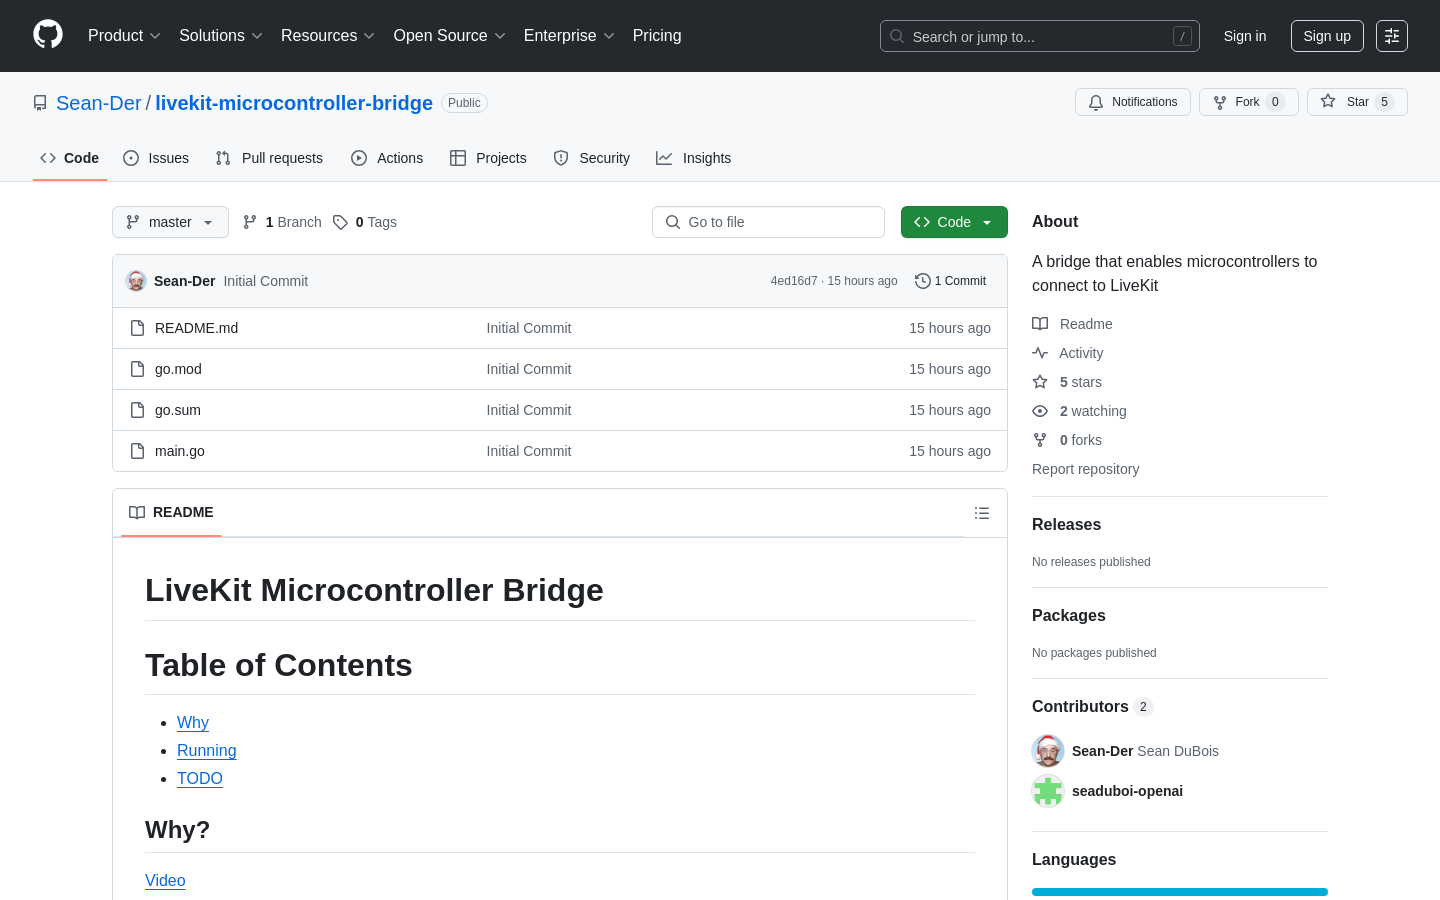1440x900 pixels.
Task: Expand the Open Source menu
Action: [450, 36]
